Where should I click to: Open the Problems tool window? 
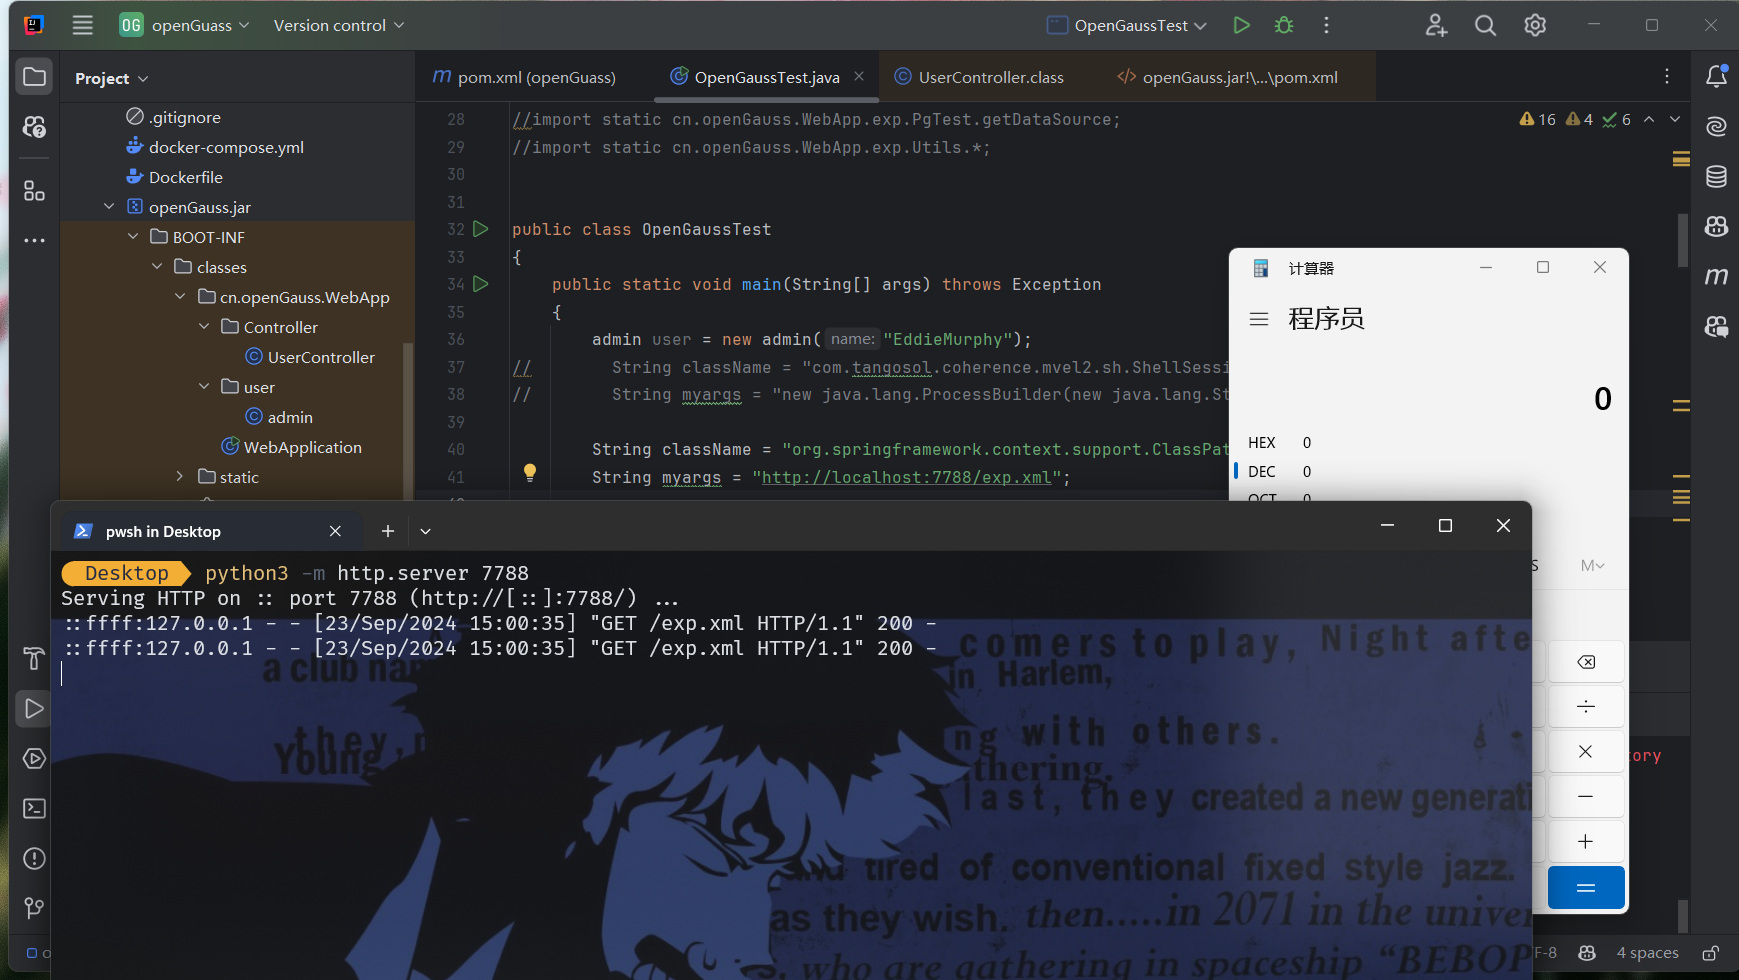click(x=34, y=858)
